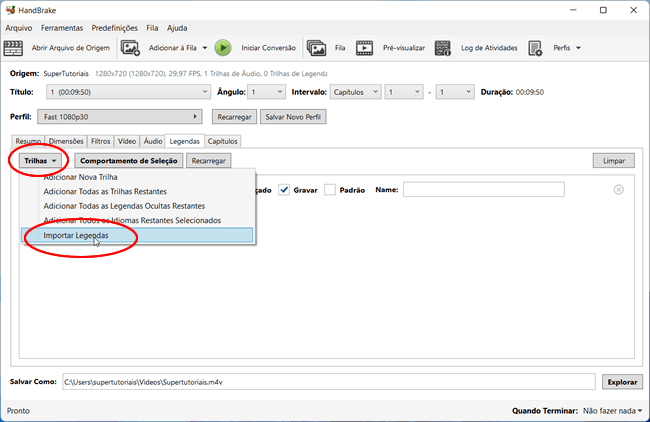Click the Adicionar à Fila image icon
650x422 pixels.
pyautogui.click(x=130, y=47)
